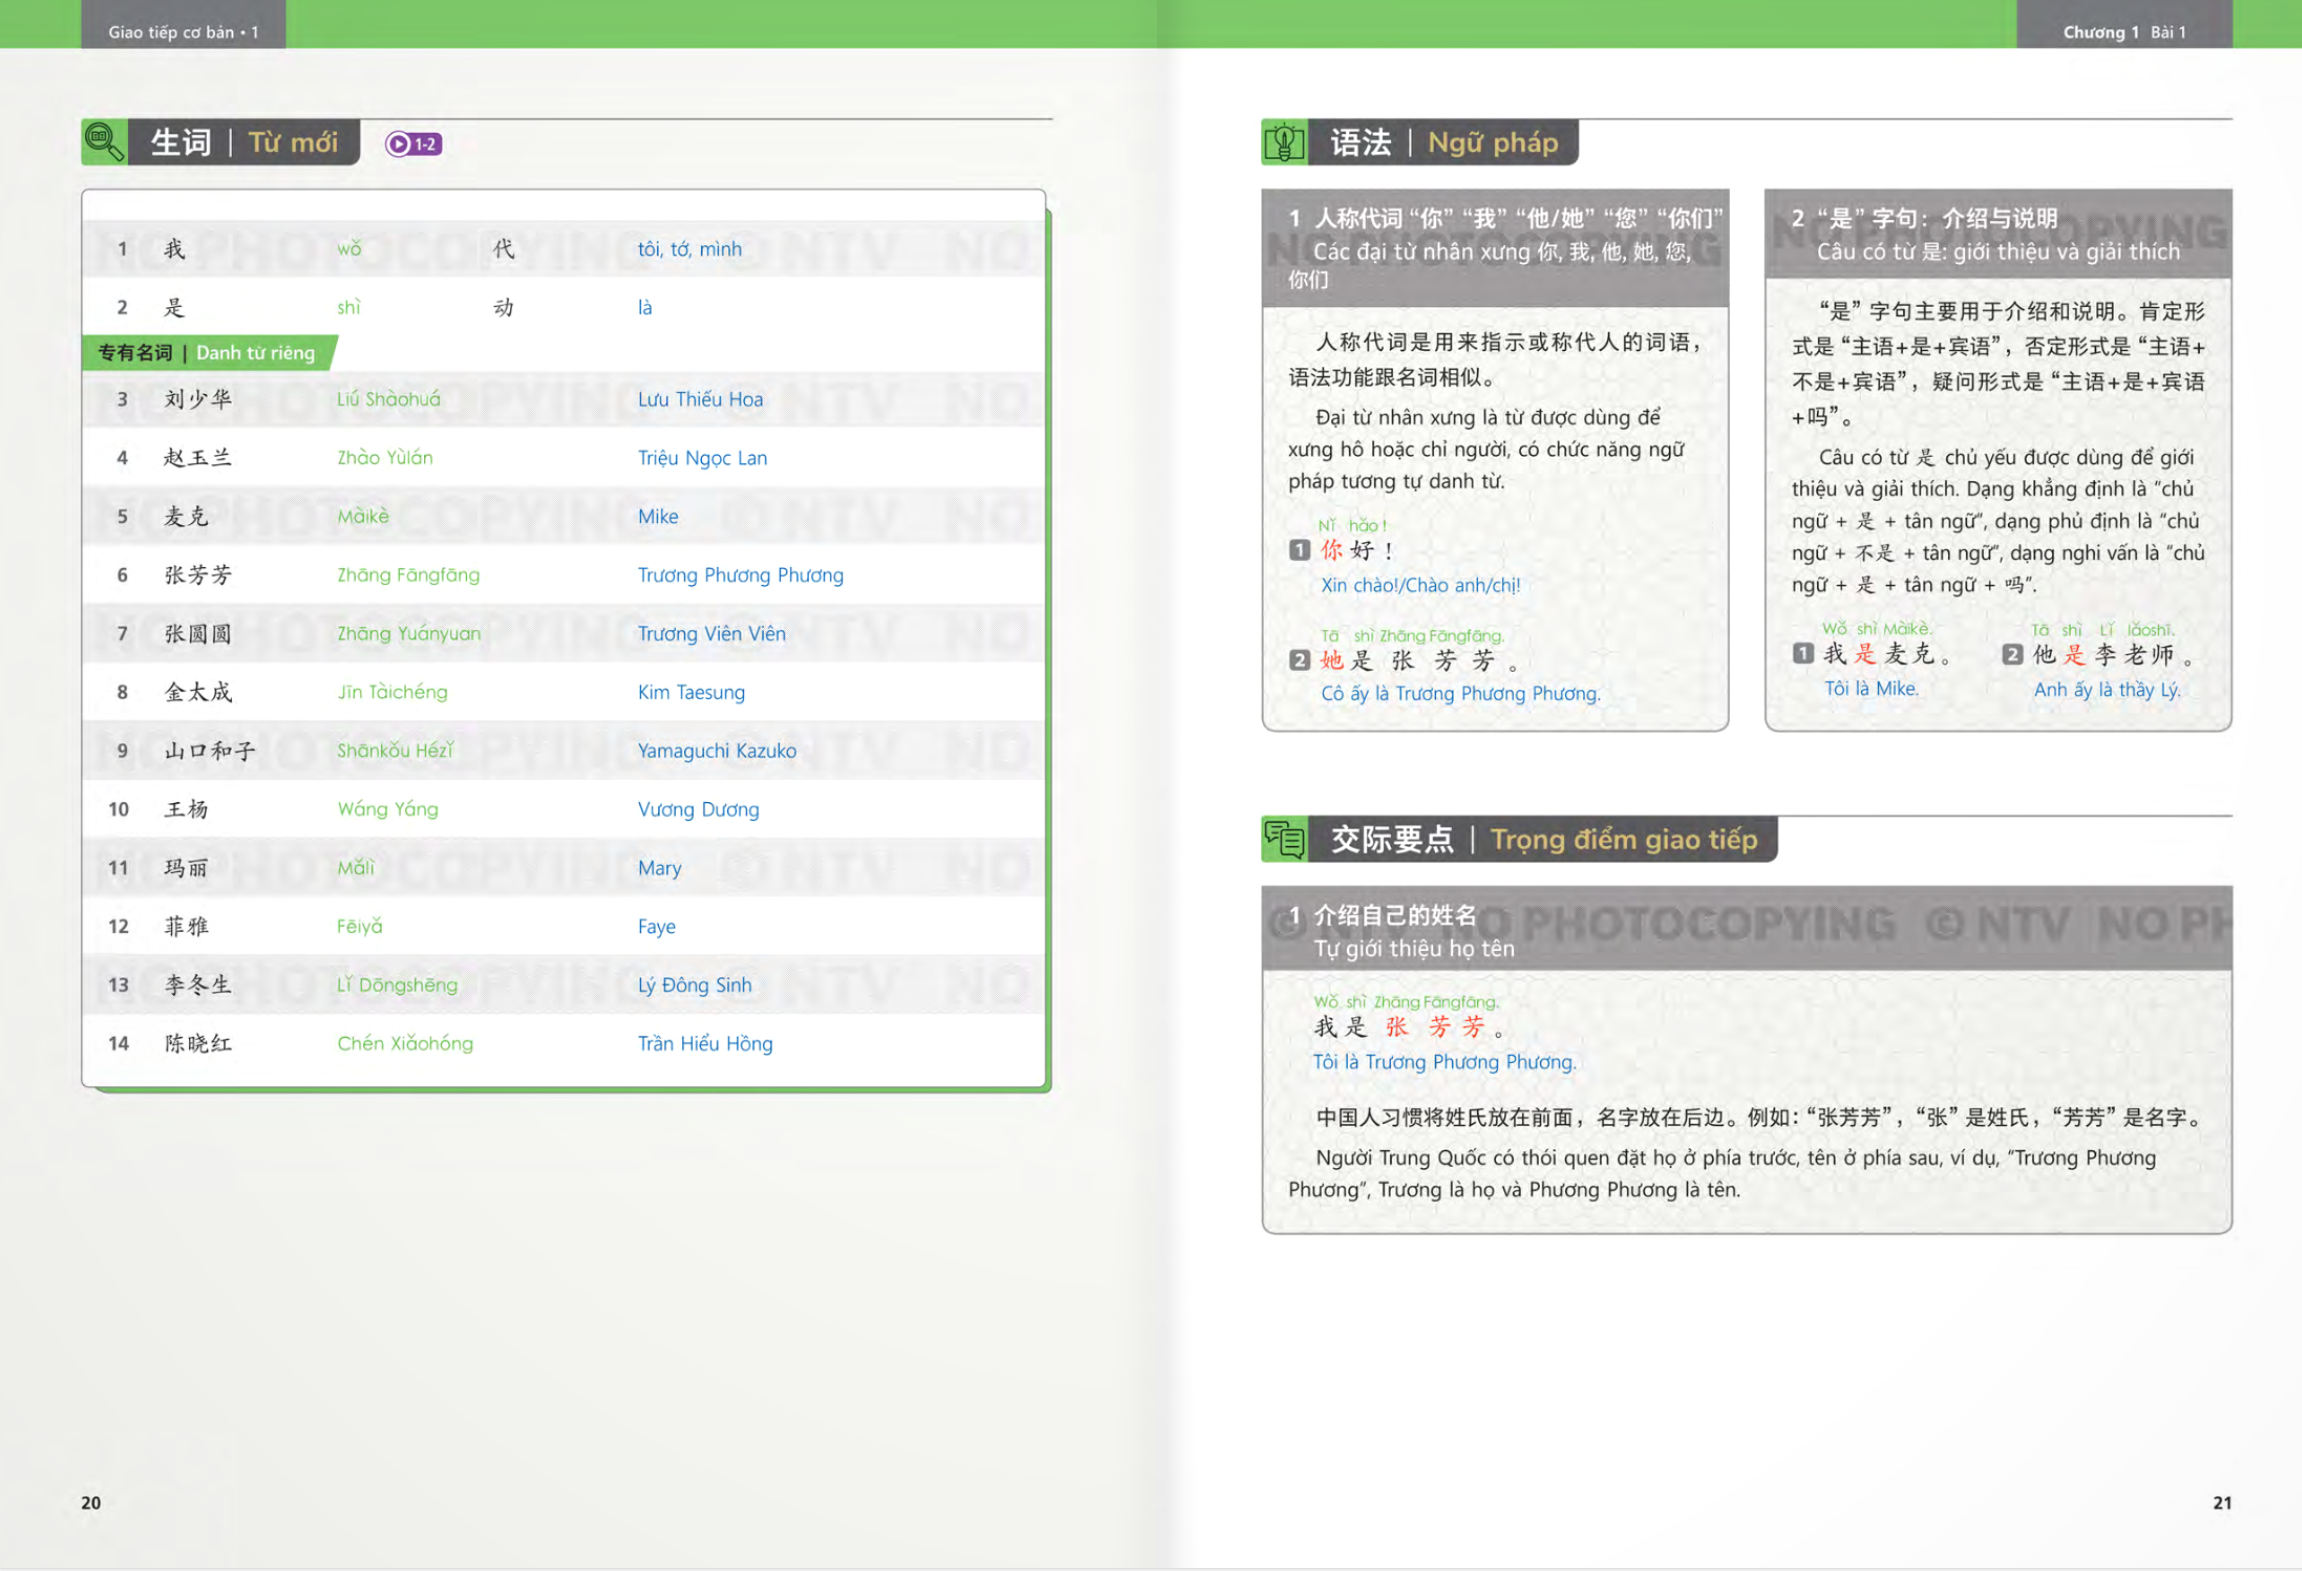Image resolution: width=2302 pixels, height=1571 pixels.
Task: Play audio track 1-2 badge
Action: point(413,144)
